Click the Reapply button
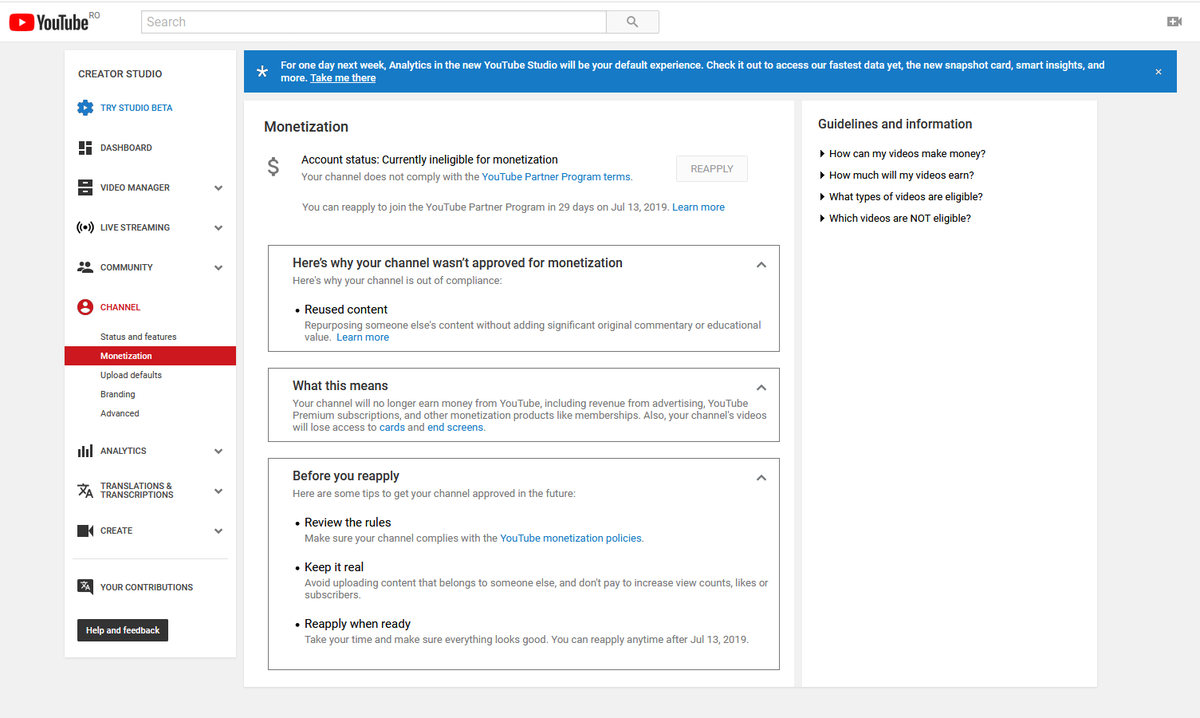This screenshot has width=1200, height=718. click(x=712, y=169)
